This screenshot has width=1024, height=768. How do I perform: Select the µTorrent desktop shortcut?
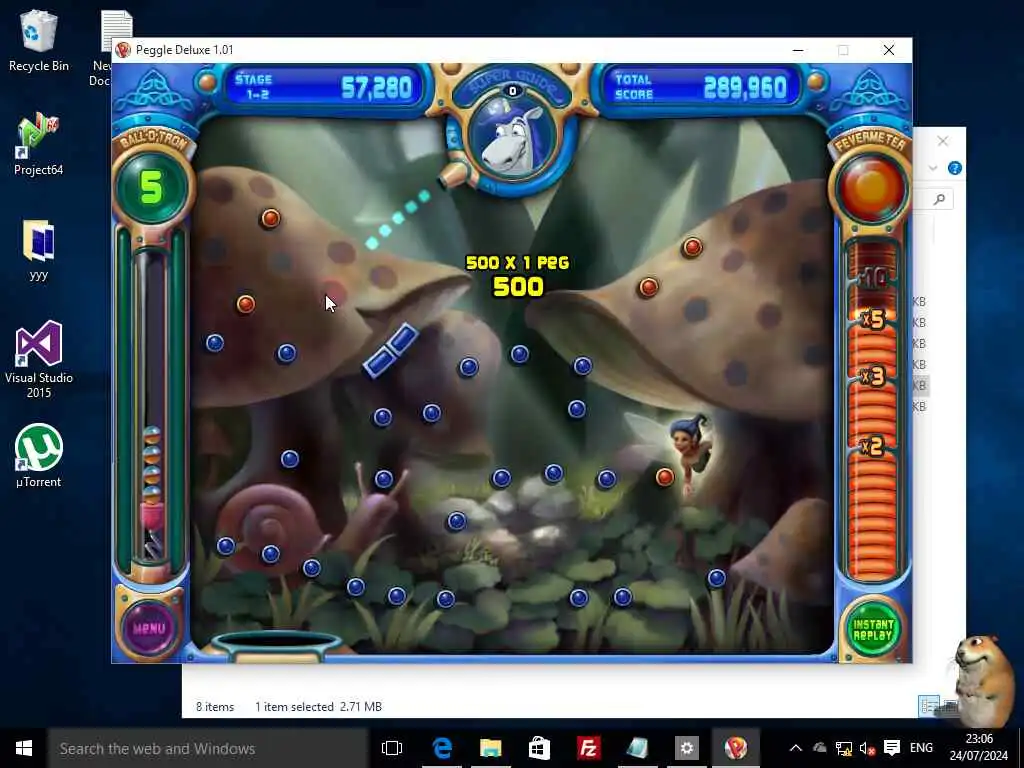tap(39, 455)
